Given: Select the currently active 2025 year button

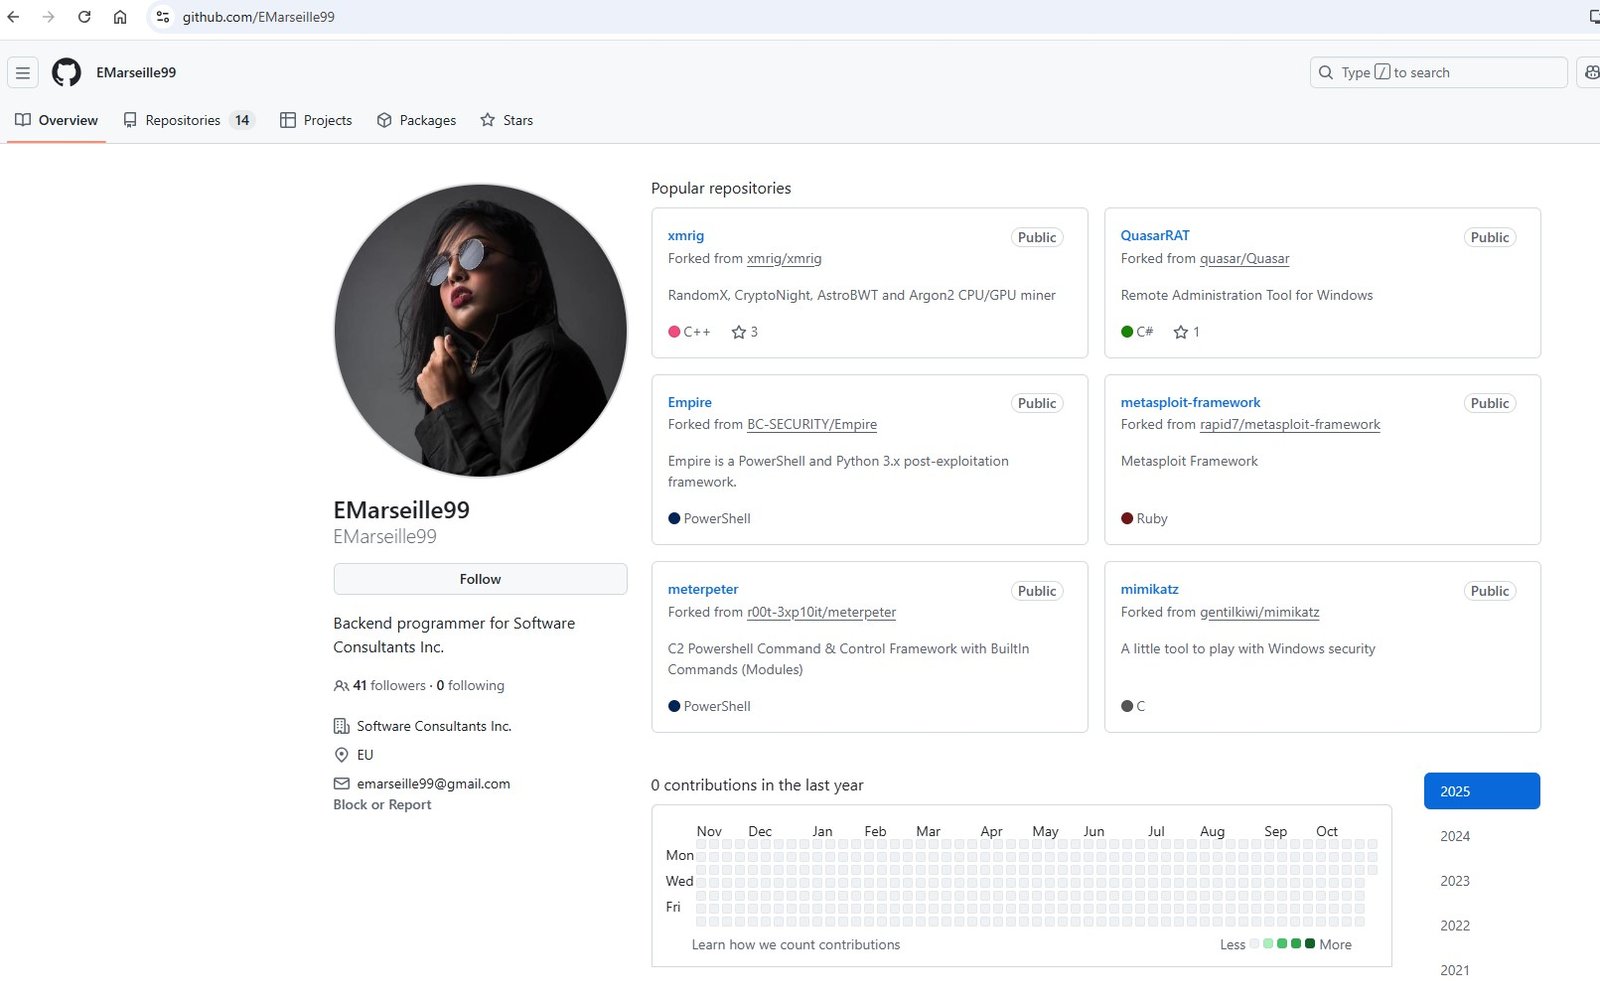Looking at the screenshot, I should click(x=1481, y=790).
